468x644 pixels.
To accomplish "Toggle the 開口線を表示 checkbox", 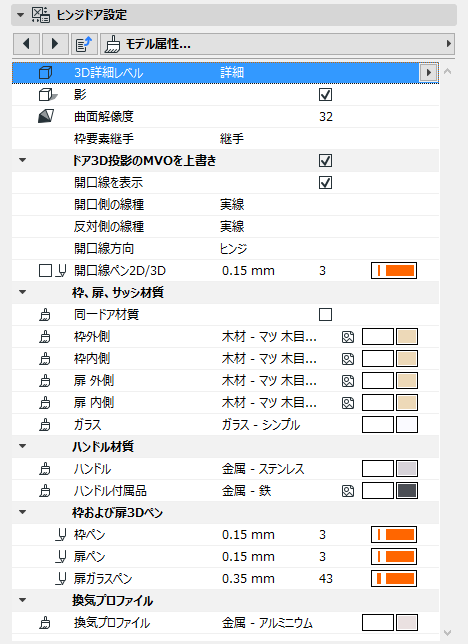I will coord(325,183).
